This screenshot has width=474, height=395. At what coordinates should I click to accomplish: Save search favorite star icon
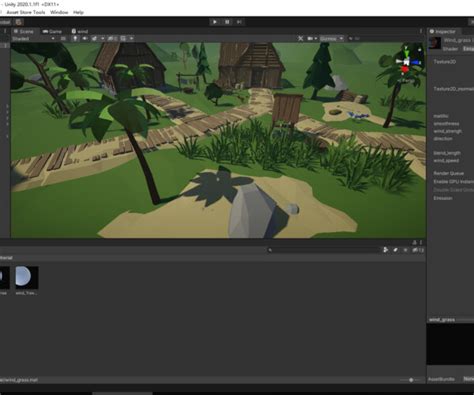(405, 250)
